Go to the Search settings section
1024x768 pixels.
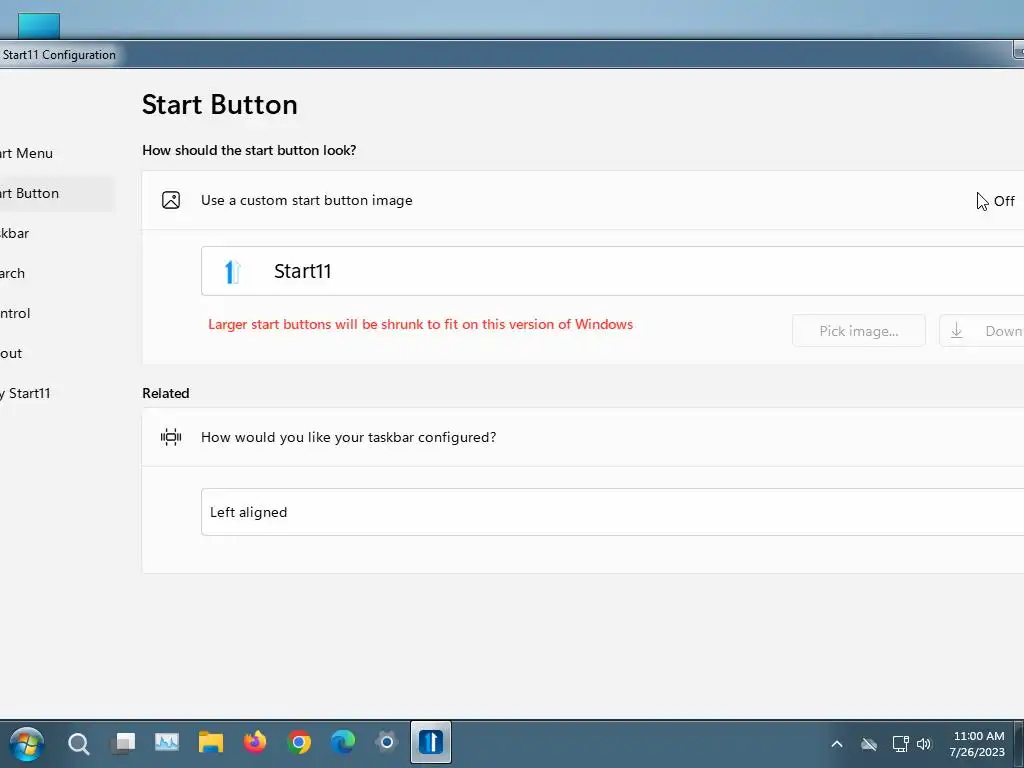12,273
